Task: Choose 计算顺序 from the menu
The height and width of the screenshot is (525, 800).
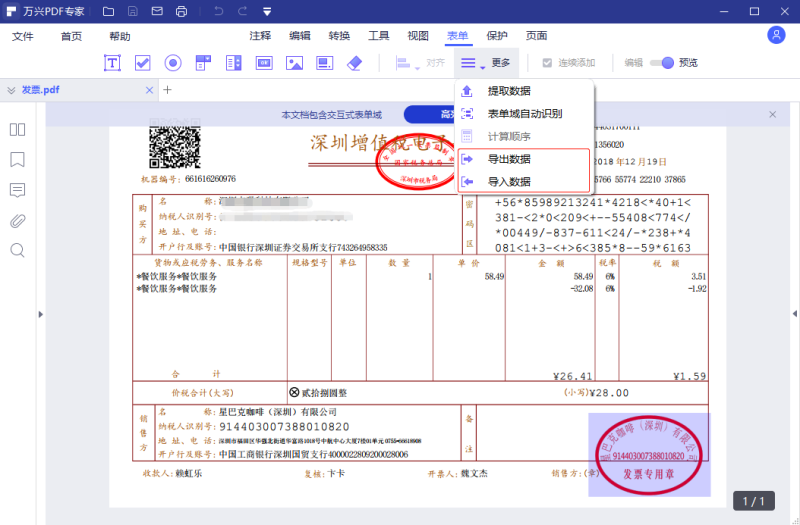Action: [x=524, y=137]
